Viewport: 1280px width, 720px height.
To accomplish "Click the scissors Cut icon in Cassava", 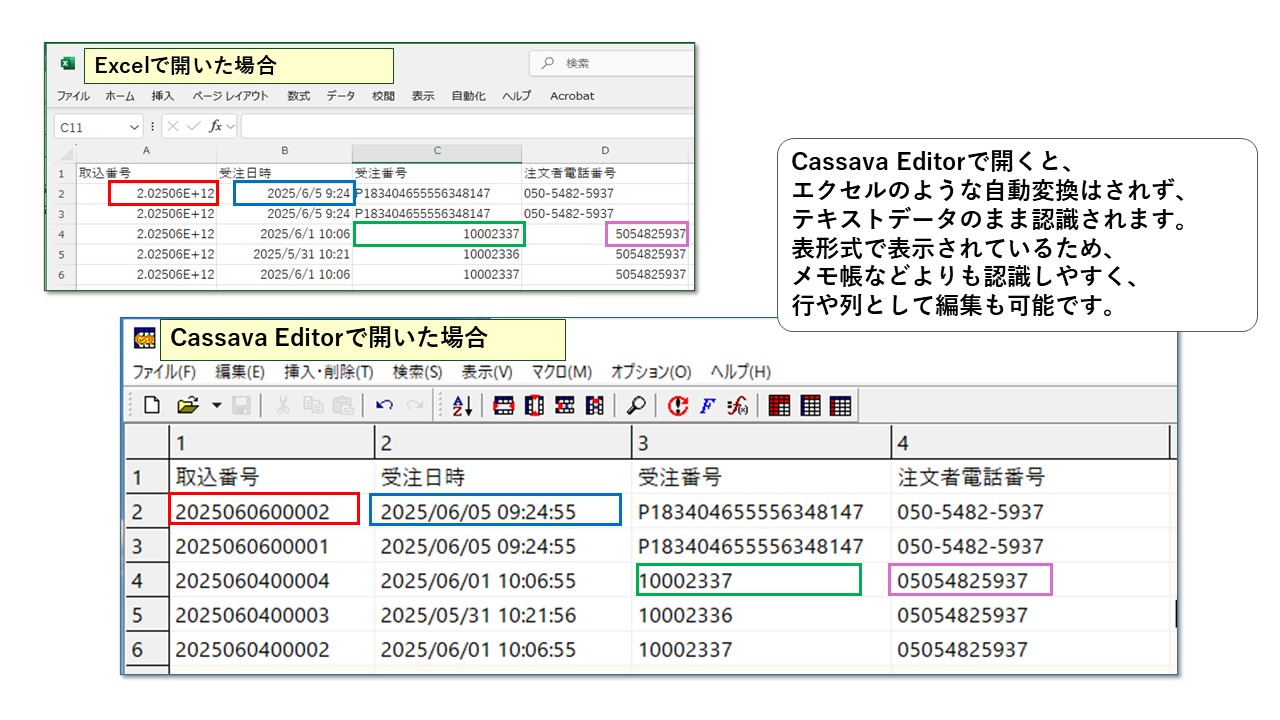I will (x=282, y=406).
